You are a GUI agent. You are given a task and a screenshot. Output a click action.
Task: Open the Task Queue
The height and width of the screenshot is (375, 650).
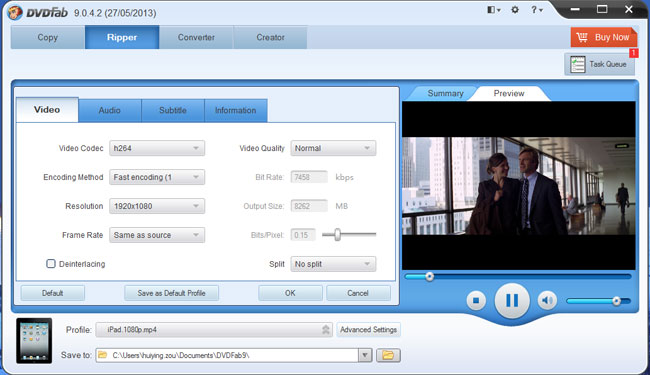(599, 64)
